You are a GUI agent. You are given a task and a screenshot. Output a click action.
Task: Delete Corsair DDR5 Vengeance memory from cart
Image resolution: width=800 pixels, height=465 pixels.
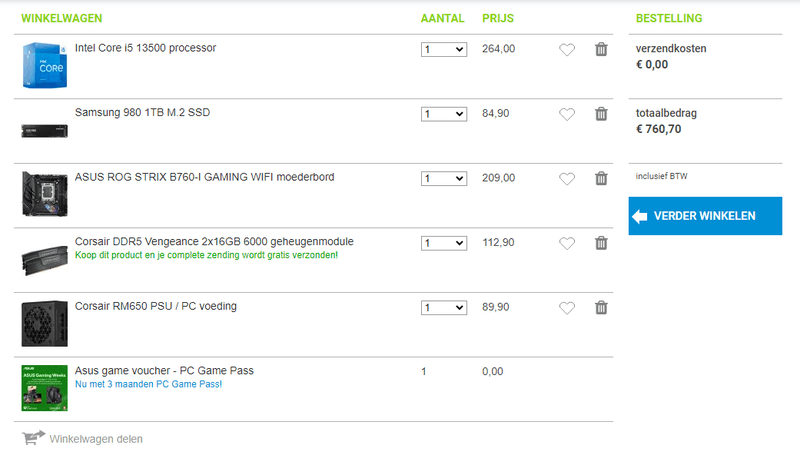(601, 243)
